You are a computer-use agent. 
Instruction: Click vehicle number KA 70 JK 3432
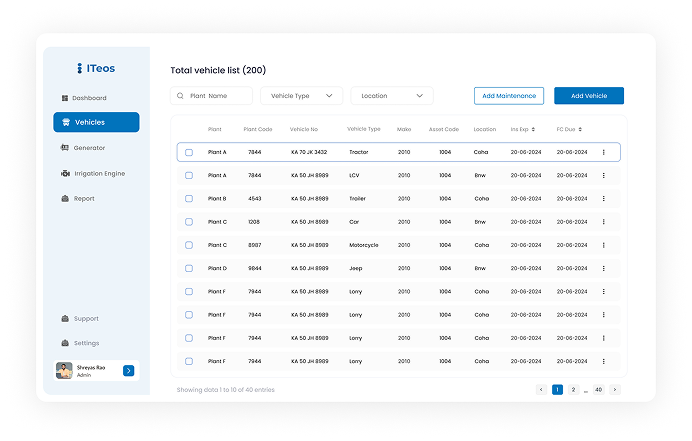pos(309,152)
